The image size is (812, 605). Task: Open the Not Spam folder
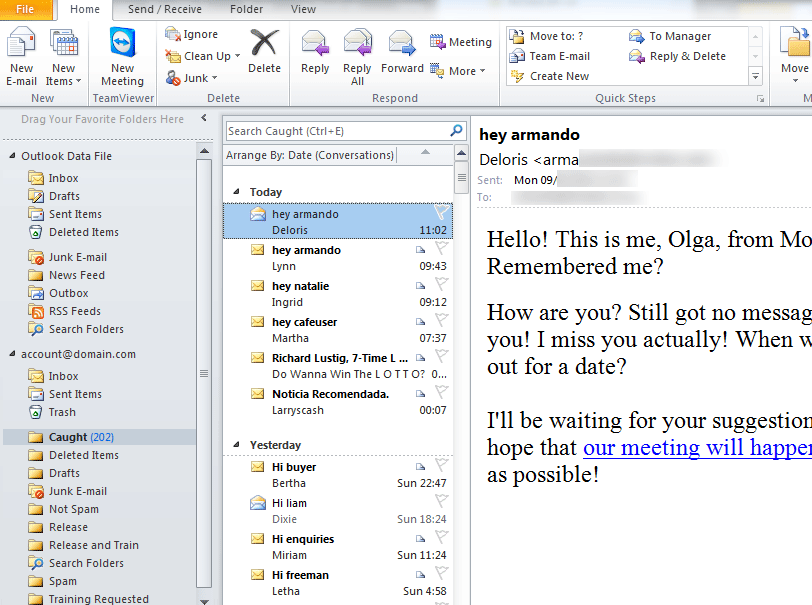point(63,509)
